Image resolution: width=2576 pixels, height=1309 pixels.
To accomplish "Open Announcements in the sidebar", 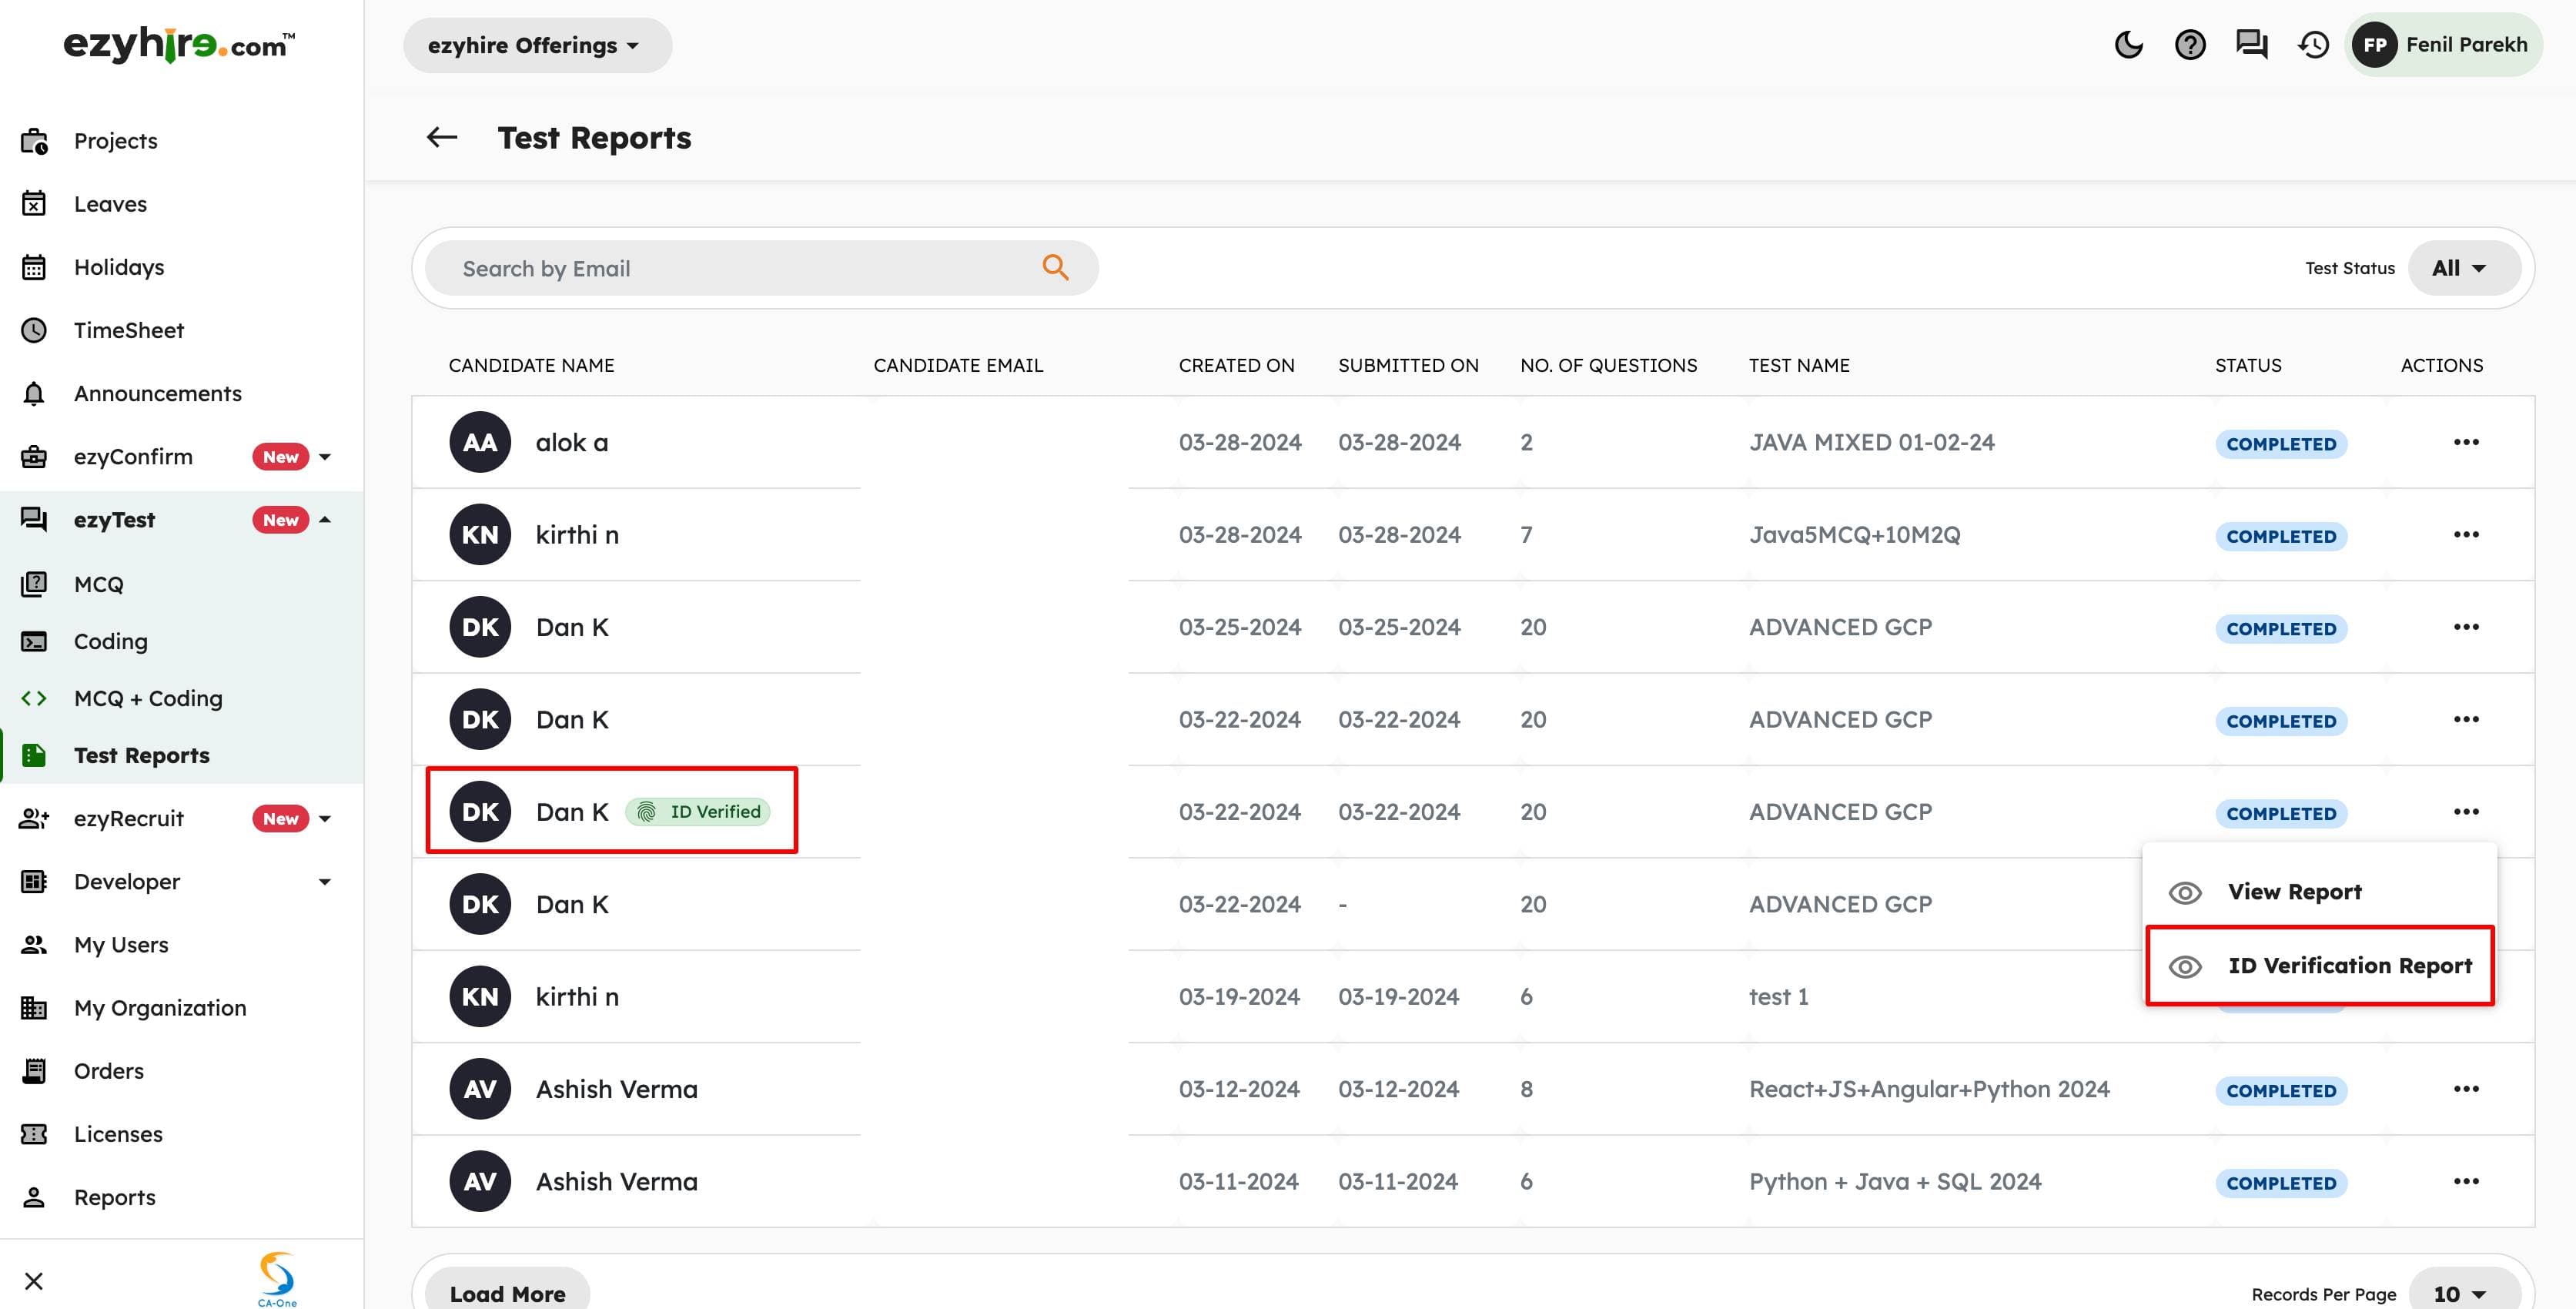I will click(x=157, y=393).
